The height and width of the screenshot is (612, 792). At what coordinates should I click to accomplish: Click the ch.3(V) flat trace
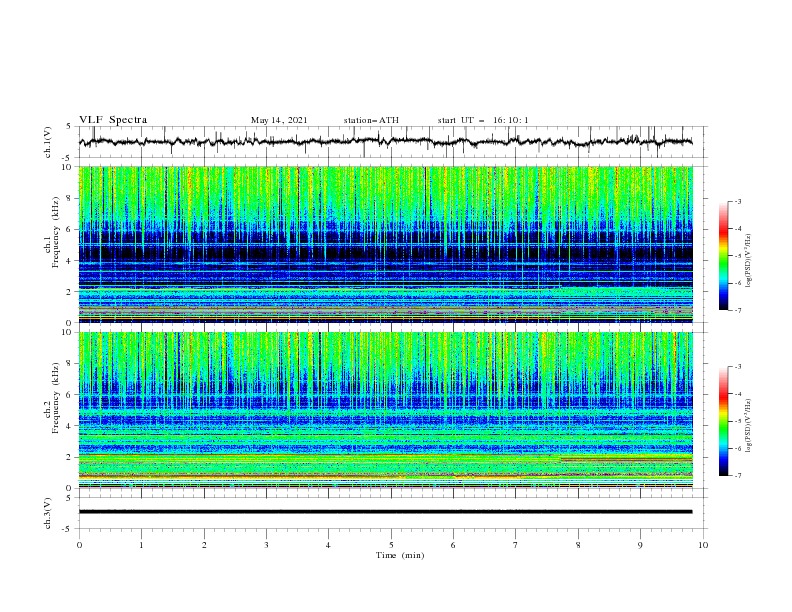[x=386, y=512]
